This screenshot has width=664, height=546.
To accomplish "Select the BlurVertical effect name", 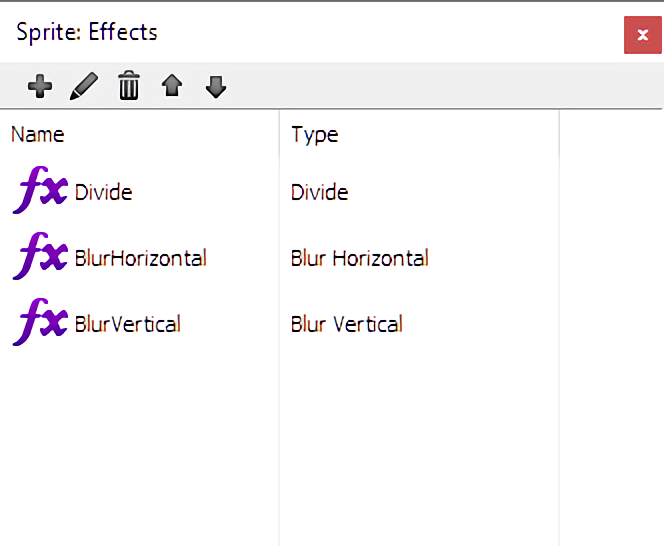I will click(127, 324).
